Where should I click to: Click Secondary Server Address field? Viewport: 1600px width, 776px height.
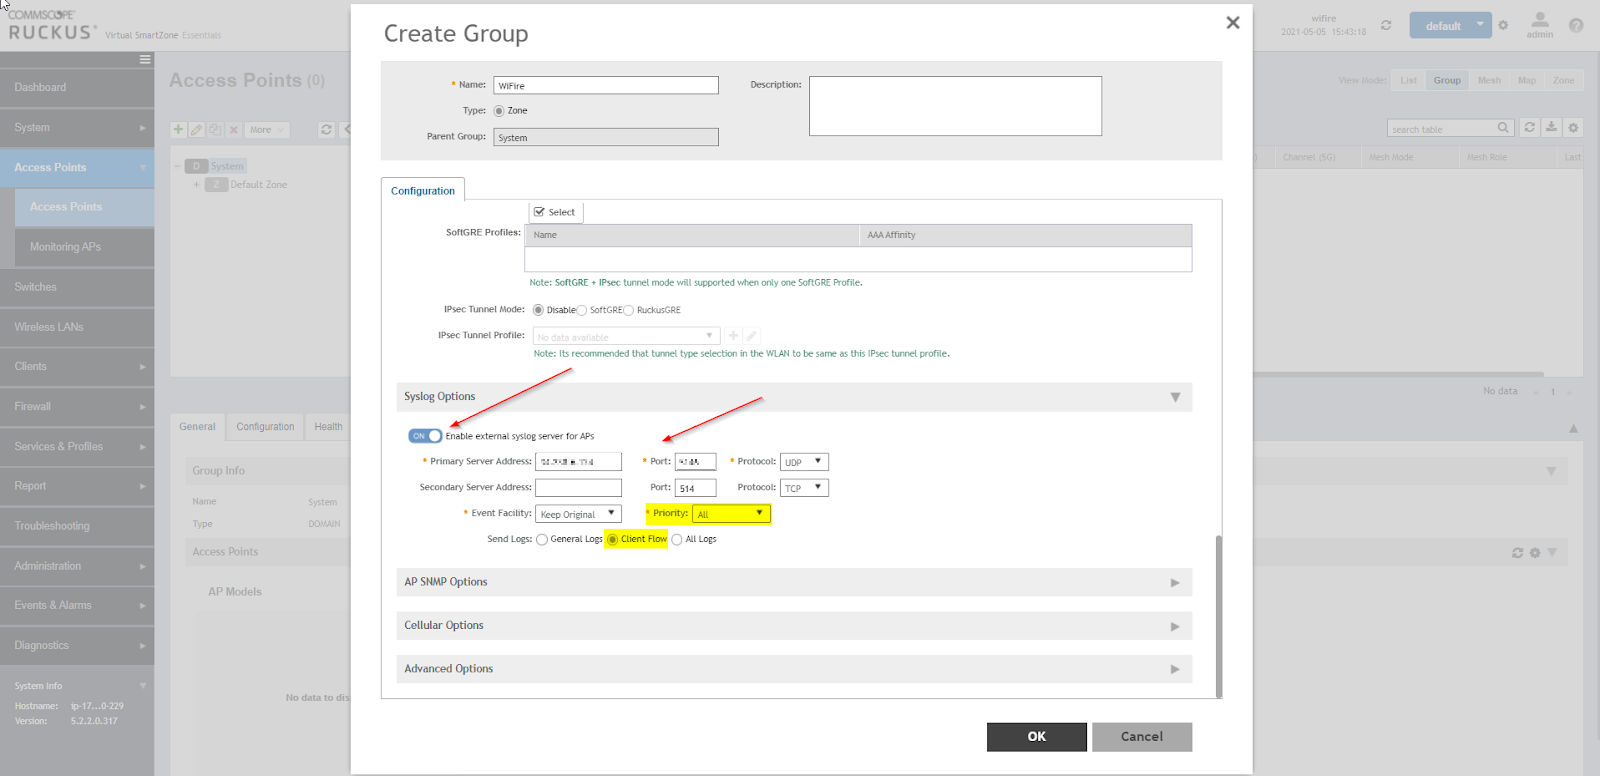point(578,488)
